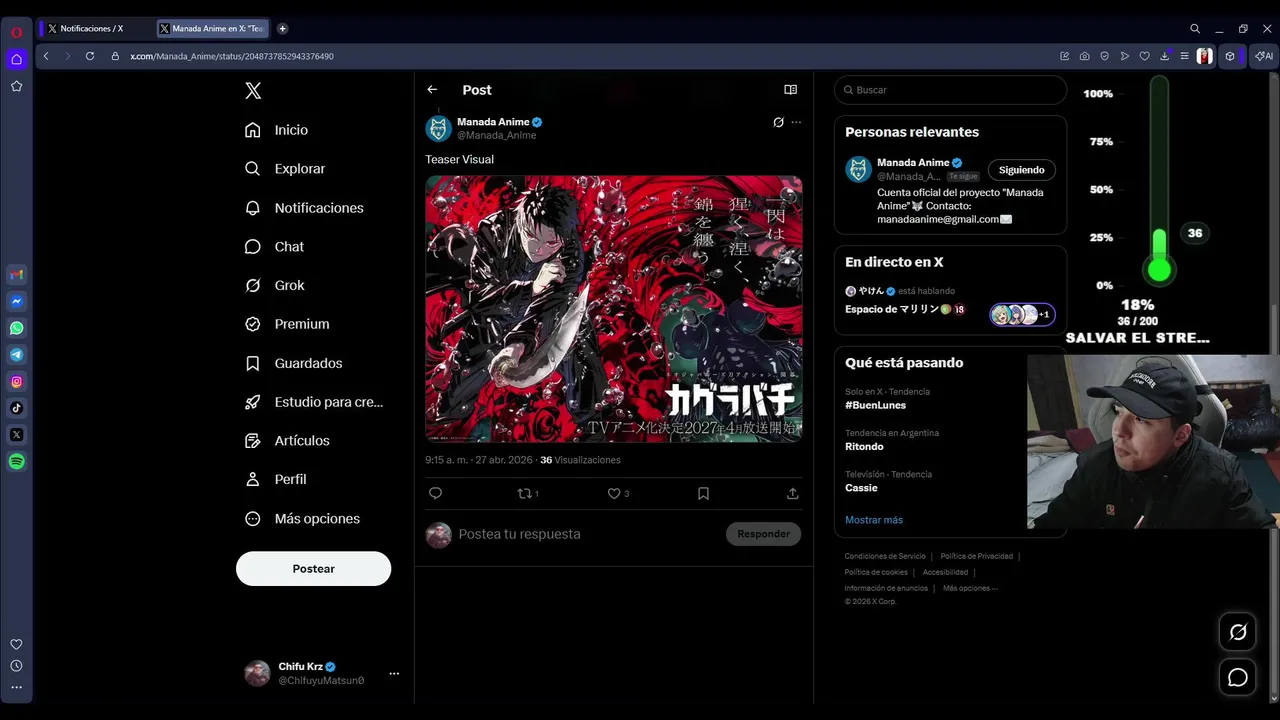Open Opera menu logo button
The image size is (1280, 720).
click(16, 32)
